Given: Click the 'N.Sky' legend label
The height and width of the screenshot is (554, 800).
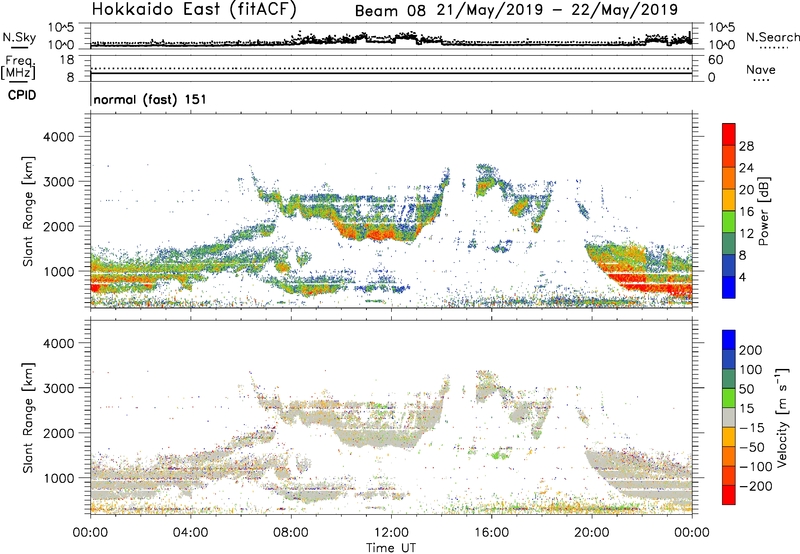Looking at the screenshot, I should click(x=19, y=37).
